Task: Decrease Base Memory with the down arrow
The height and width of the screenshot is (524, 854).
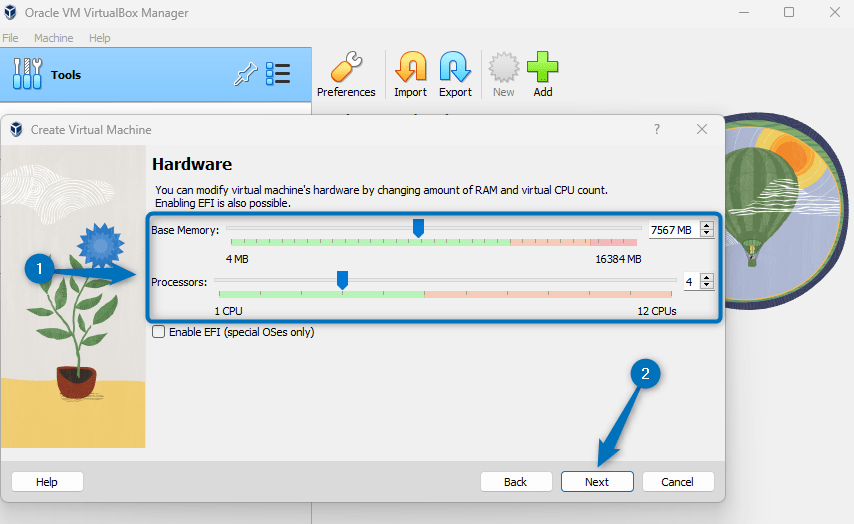Action: coord(707,233)
